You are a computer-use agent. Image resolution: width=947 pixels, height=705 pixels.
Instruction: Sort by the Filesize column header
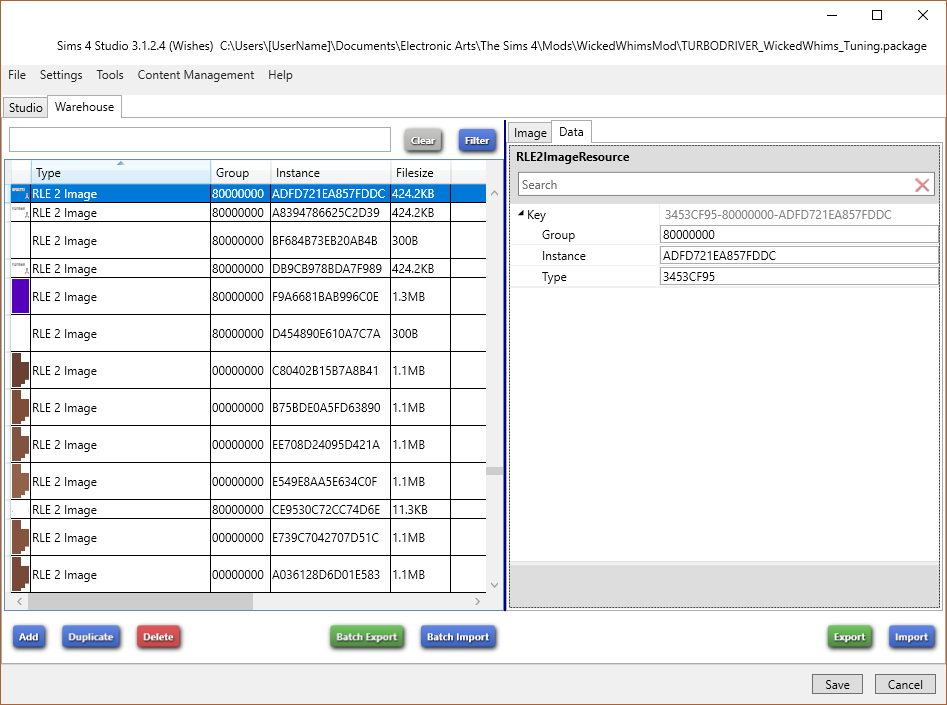(421, 173)
